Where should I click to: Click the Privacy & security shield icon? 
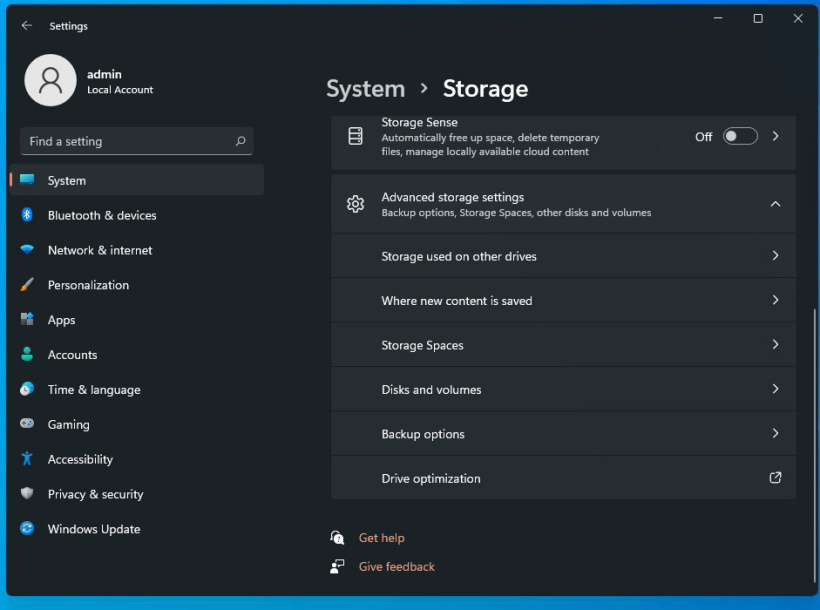[27, 494]
